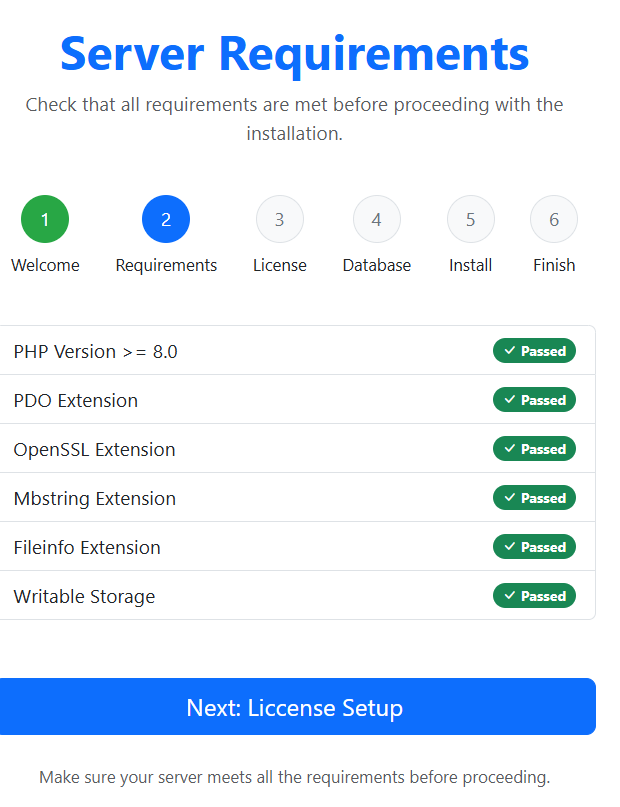620x807 pixels.
Task: Click the Passed badge for PDO Extension
Action: click(x=534, y=400)
